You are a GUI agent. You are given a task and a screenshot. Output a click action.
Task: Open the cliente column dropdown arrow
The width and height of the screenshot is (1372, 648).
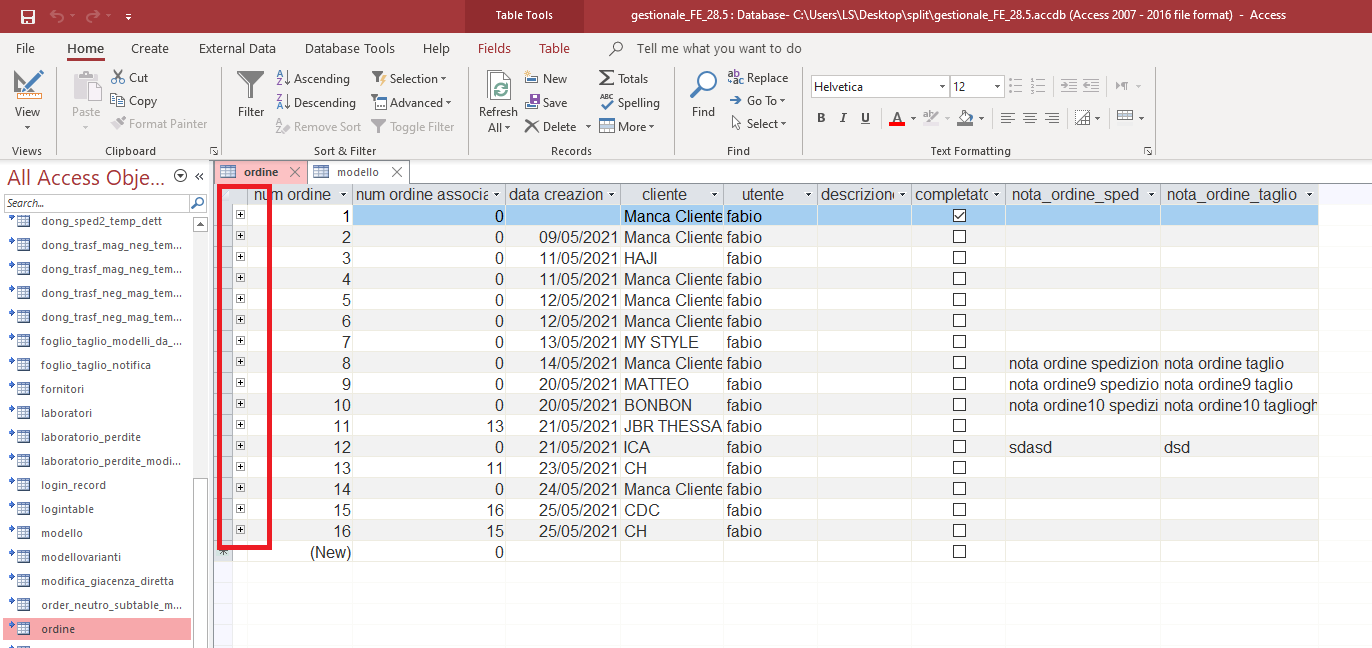coord(714,195)
